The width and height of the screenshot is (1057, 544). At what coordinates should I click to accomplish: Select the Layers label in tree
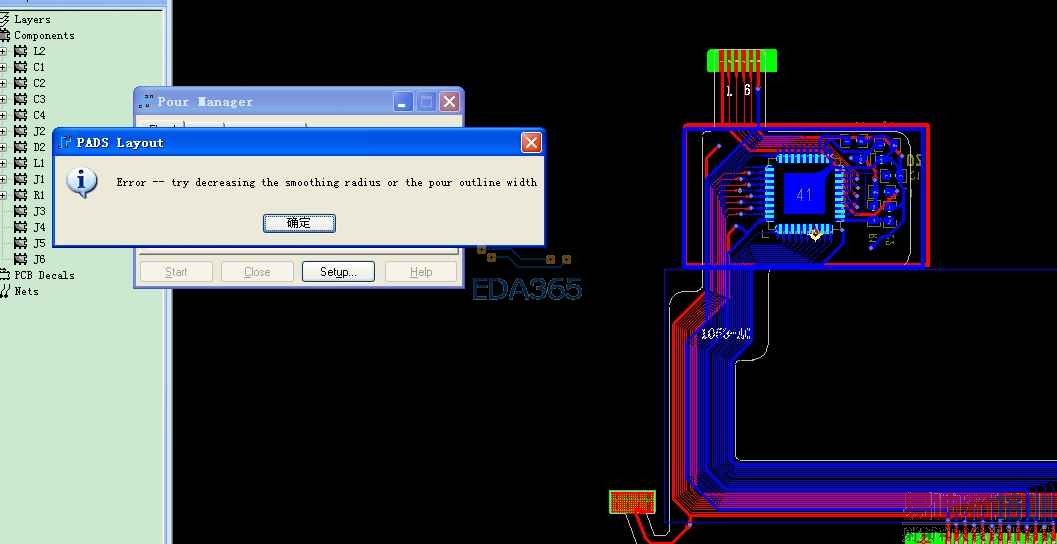tap(32, 20)
